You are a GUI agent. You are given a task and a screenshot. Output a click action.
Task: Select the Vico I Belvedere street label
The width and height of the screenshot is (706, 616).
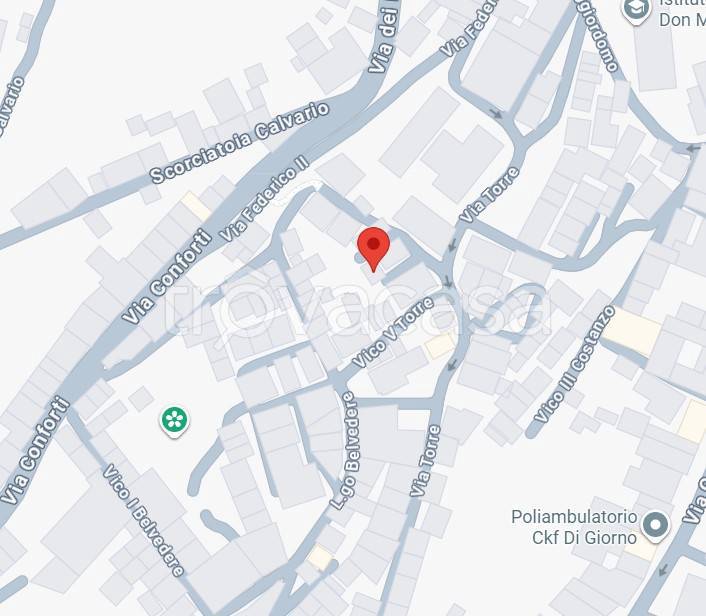pos(144,520)
